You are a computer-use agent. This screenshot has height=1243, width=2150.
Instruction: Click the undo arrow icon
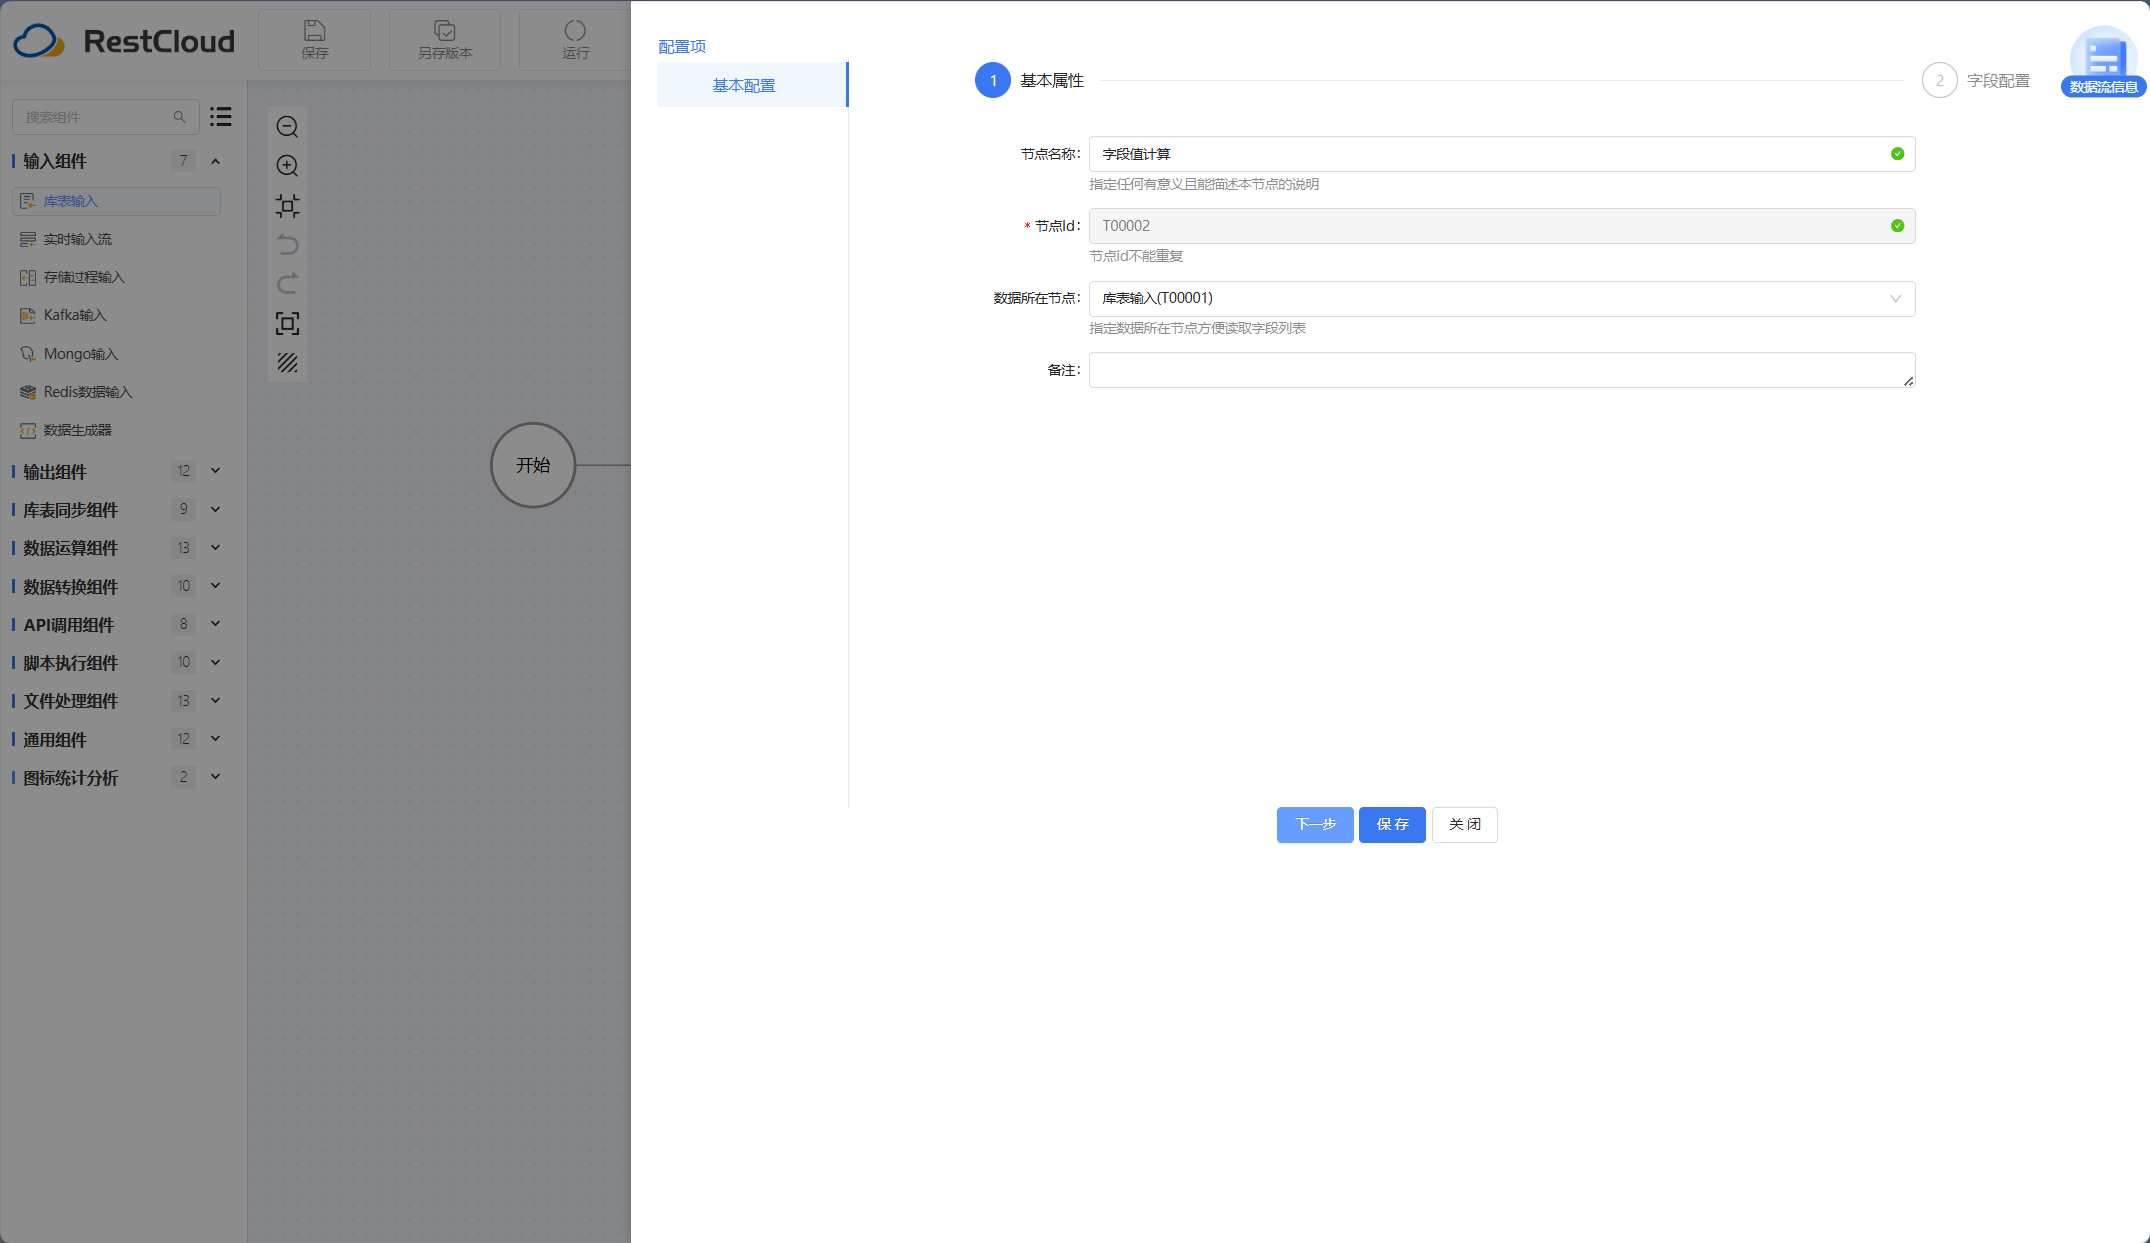(287, 245)
